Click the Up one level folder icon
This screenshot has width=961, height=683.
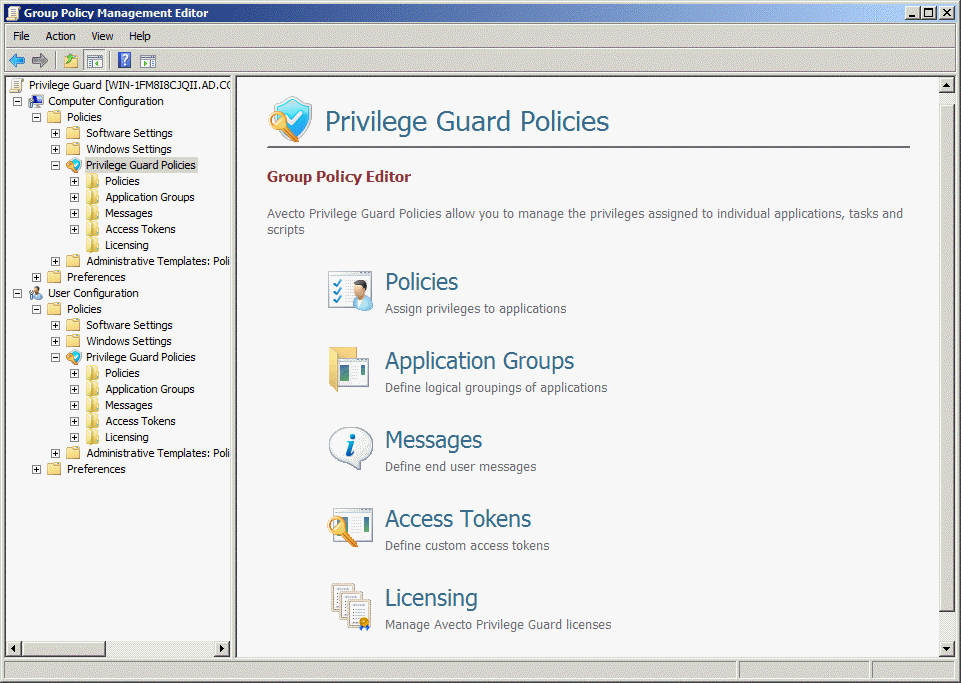[x=71, y=60]
